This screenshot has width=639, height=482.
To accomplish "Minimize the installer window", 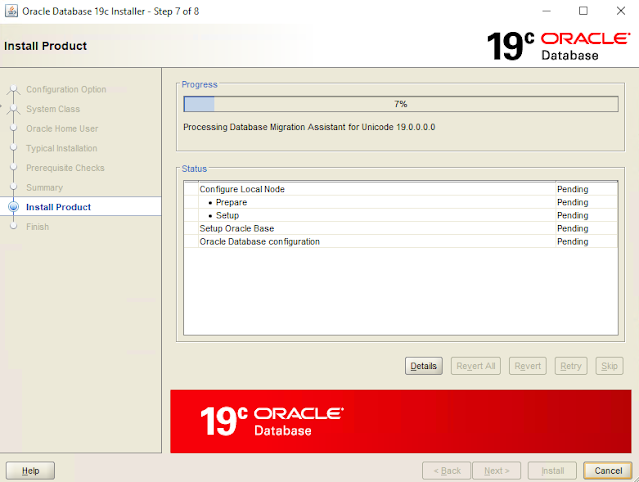I will click(546, 11).
